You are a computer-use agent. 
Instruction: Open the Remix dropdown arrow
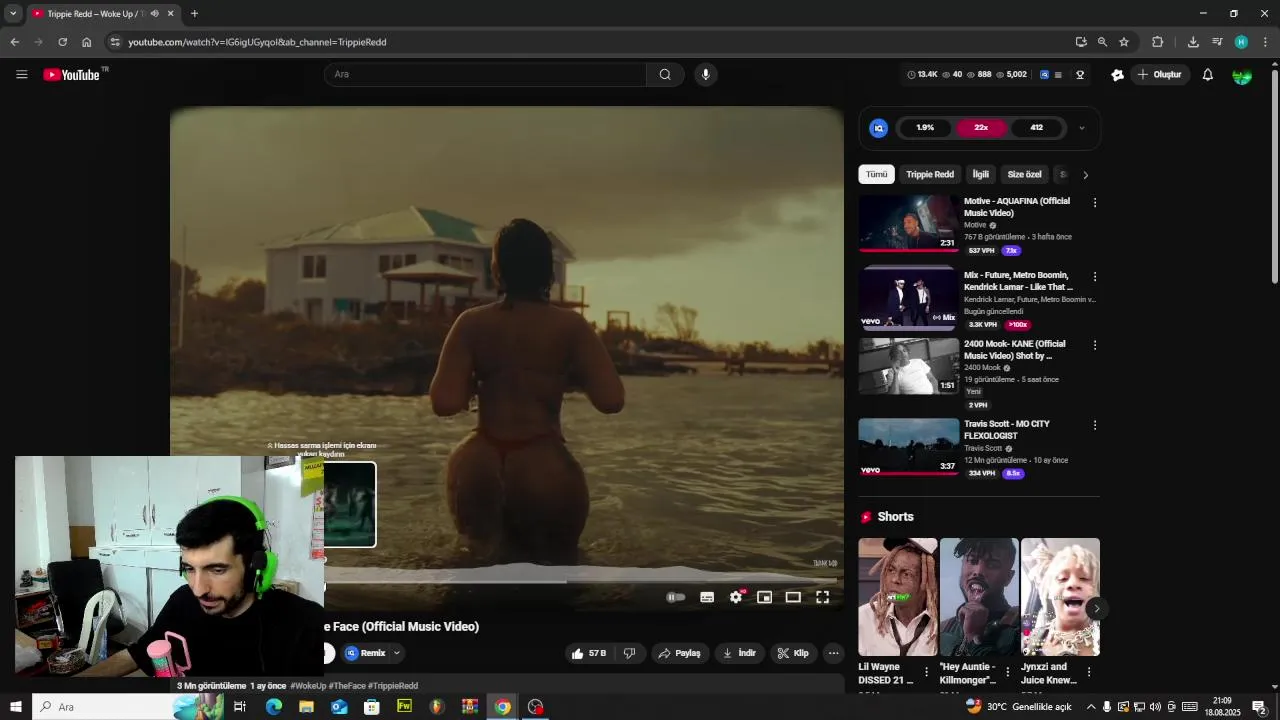[396, 653]
